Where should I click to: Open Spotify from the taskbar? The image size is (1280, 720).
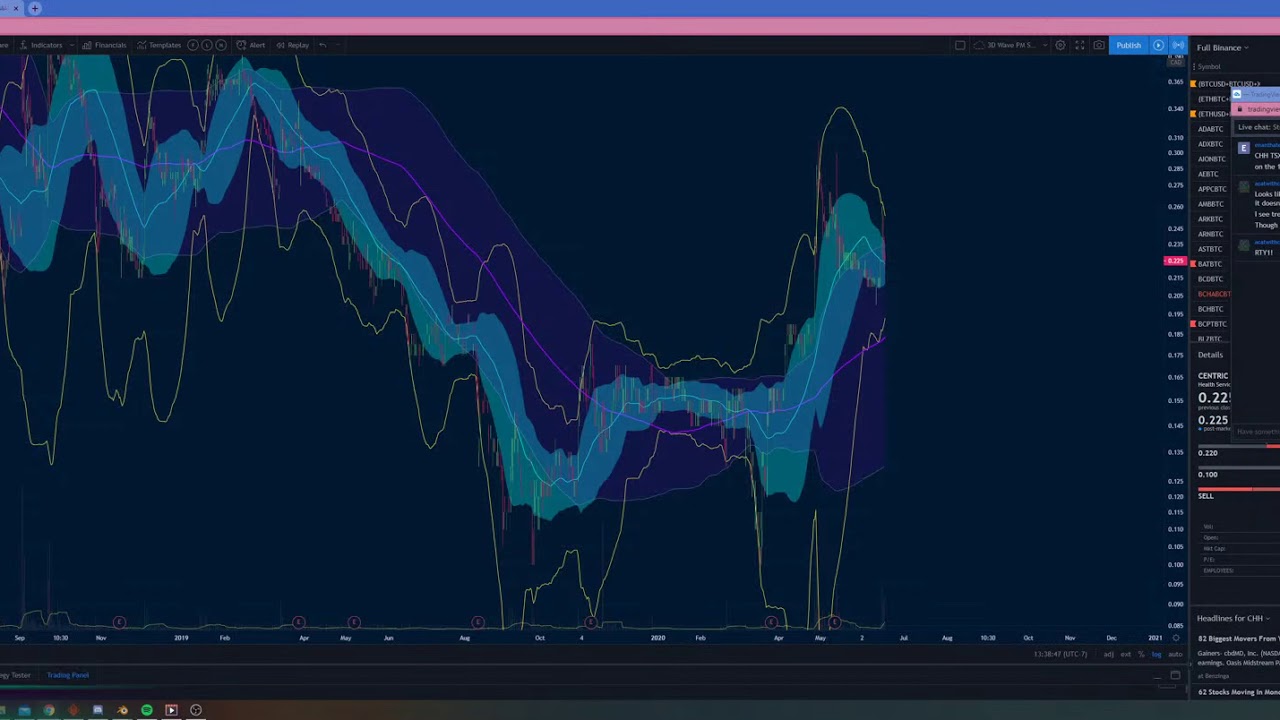[147, 710]
